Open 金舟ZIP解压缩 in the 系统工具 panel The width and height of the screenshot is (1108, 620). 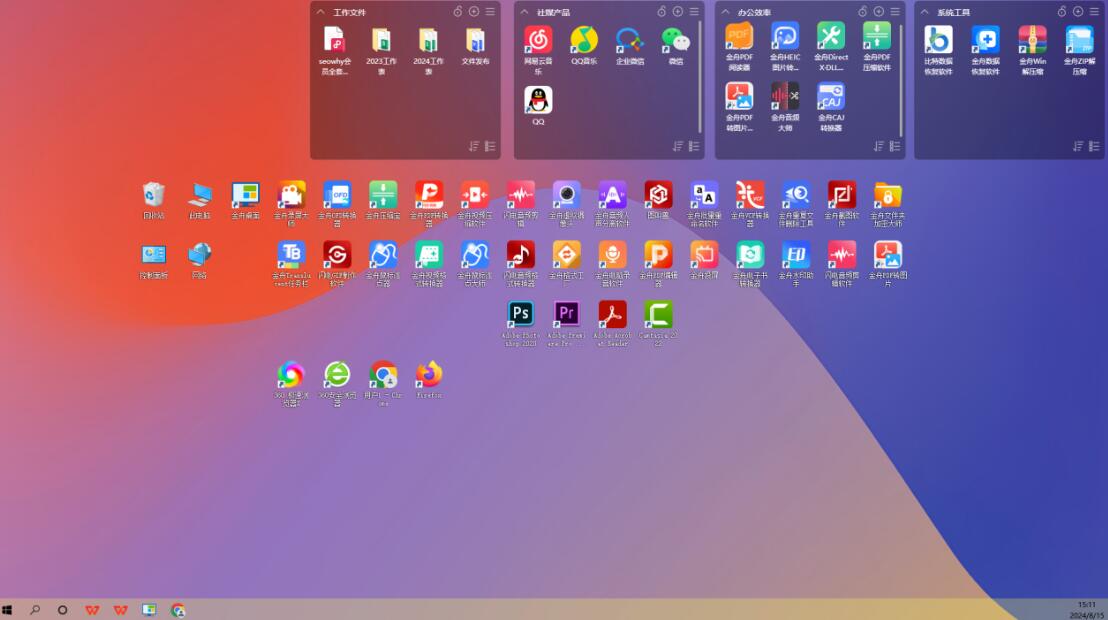1079,40
